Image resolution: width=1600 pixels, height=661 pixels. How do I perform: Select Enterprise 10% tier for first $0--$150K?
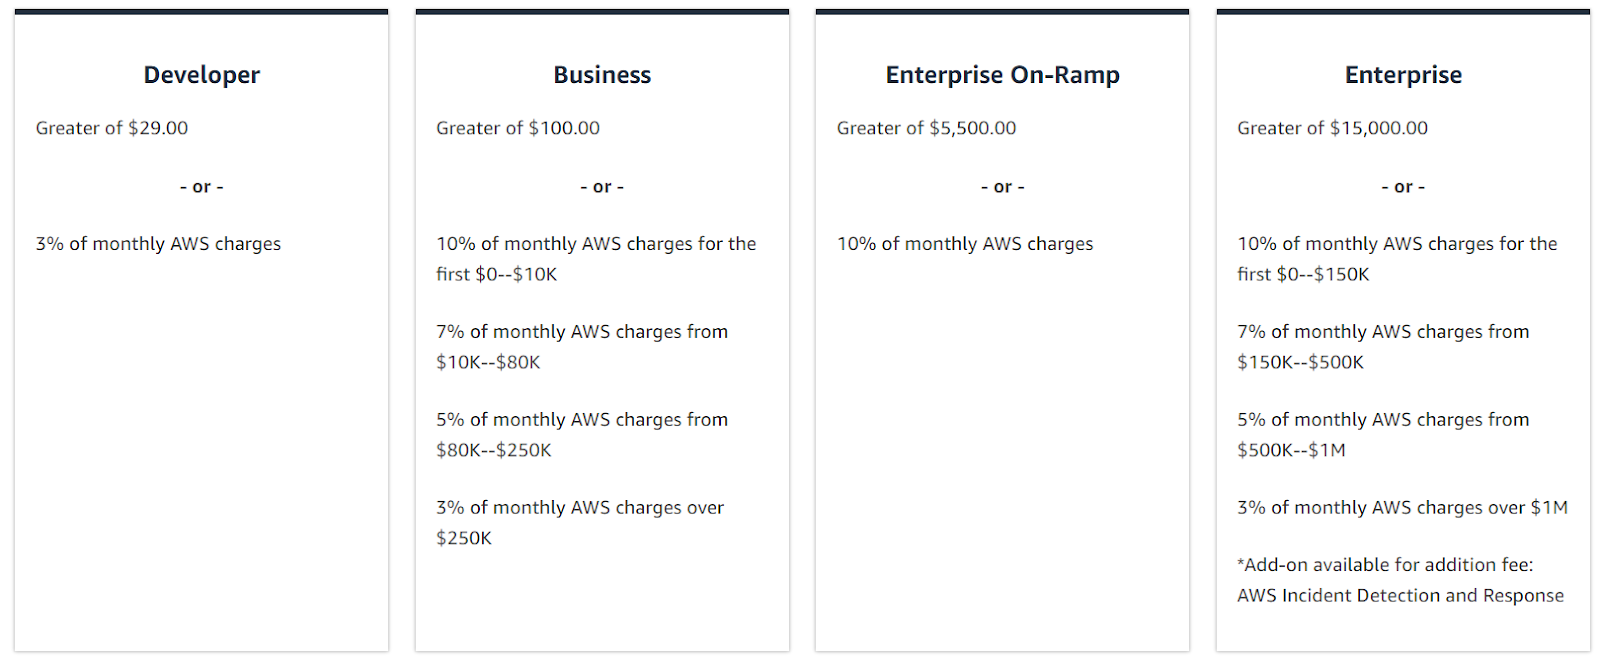(x=1397, y=259)
